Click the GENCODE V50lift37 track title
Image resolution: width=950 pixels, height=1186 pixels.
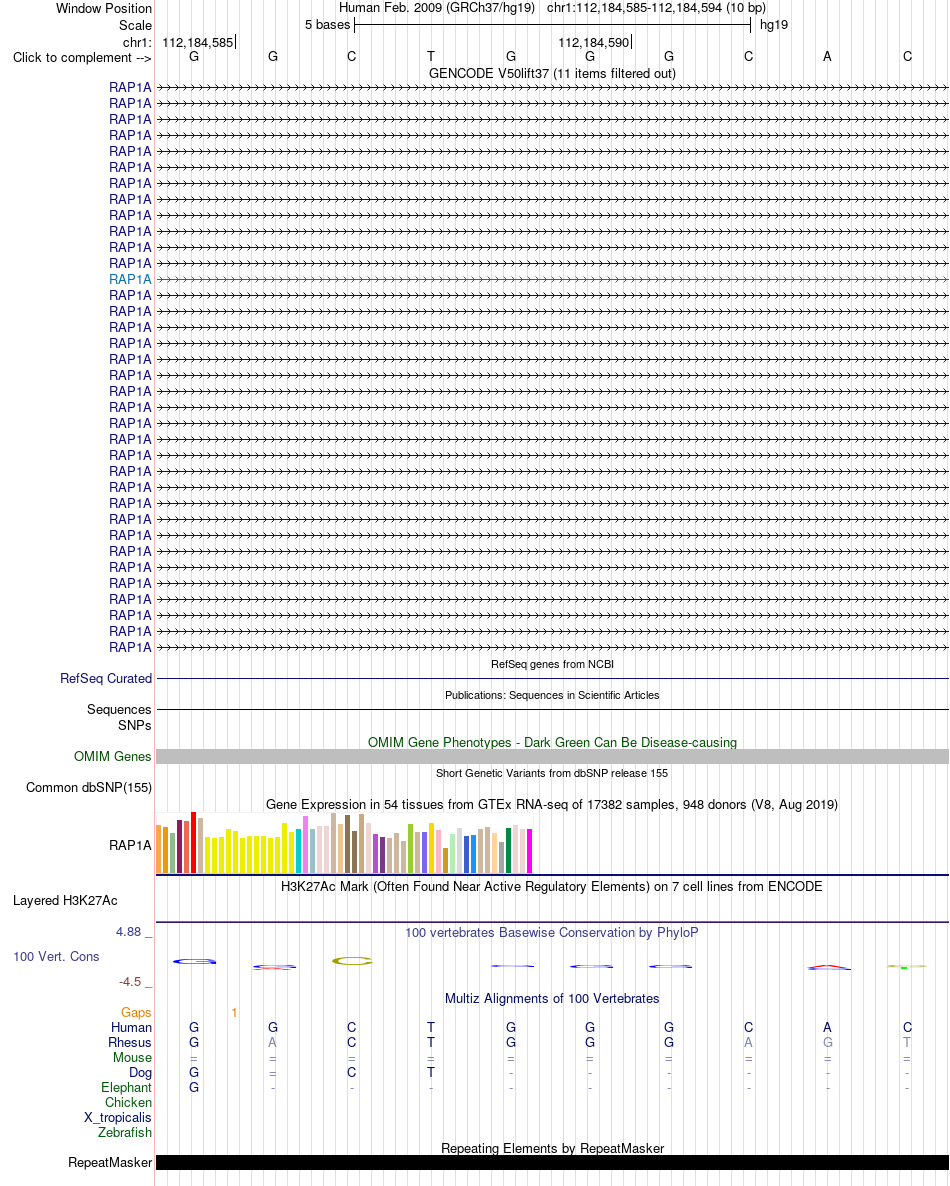click(552, 73)
